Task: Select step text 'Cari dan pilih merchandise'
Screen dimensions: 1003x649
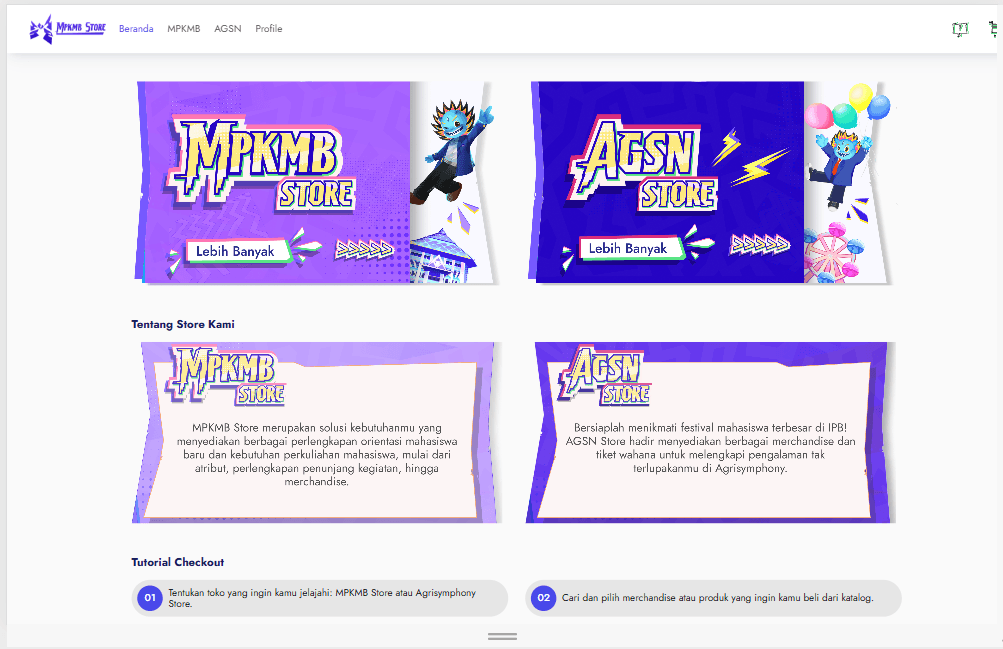Action: tap(718, 598)
